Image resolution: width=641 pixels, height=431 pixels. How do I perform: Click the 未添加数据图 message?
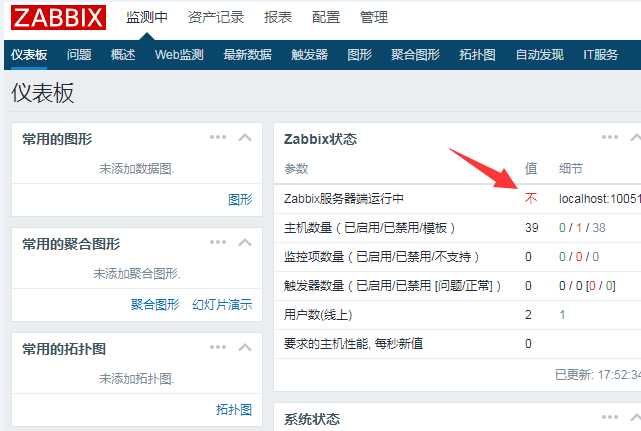pos(137,168)
